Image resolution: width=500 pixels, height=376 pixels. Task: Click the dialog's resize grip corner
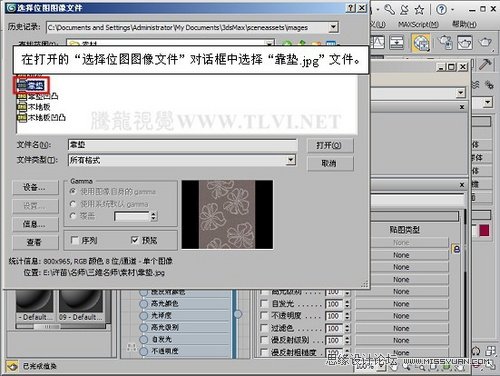pyautogui.click(x=364, y=284)
